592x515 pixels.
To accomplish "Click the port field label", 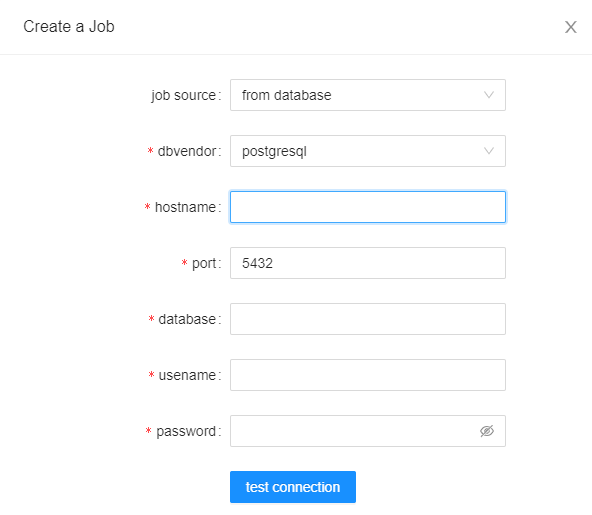I will 204,264.
